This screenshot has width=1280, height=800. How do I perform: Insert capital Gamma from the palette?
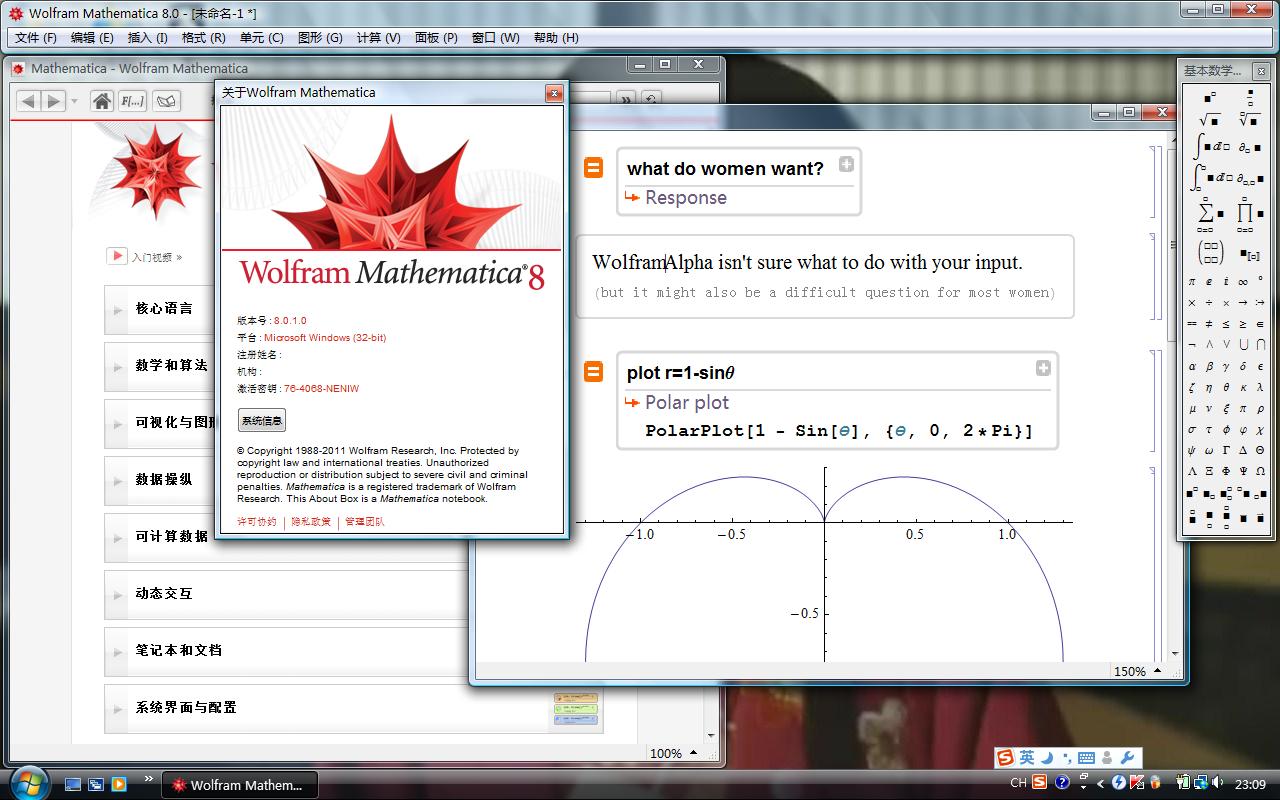coord(1226,450)
